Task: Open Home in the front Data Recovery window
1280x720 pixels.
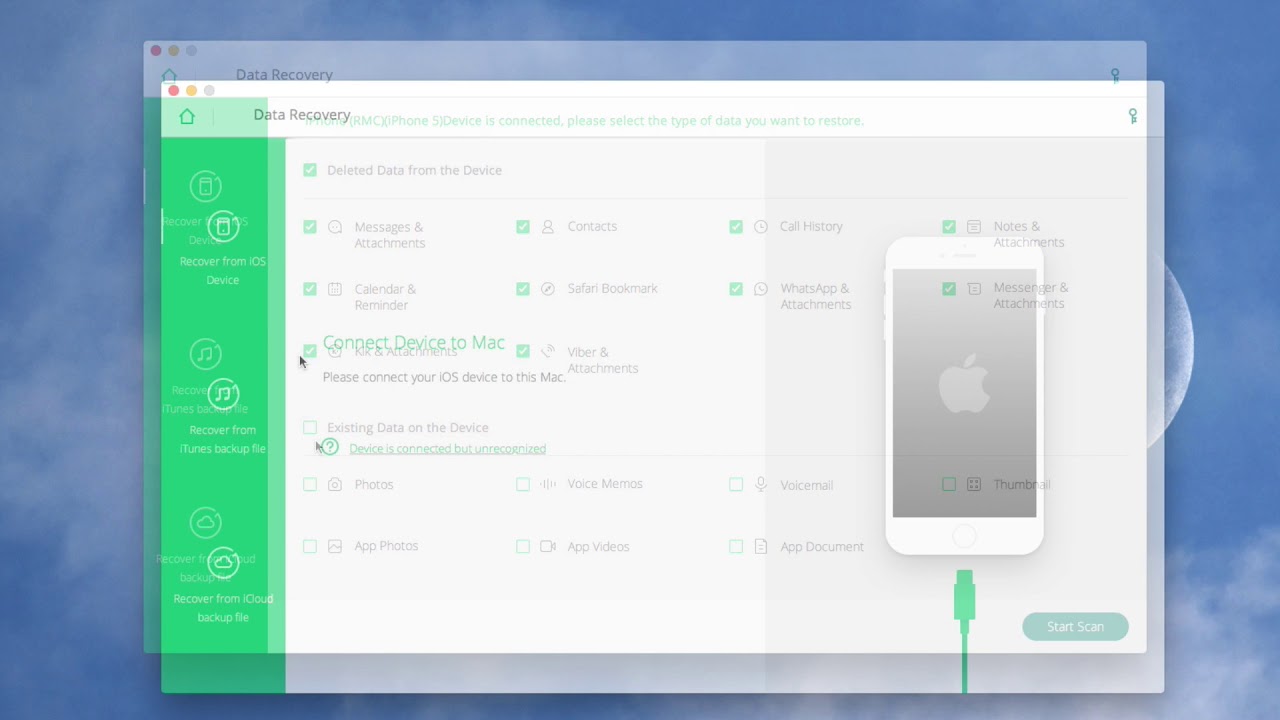Action: (187, 117)
